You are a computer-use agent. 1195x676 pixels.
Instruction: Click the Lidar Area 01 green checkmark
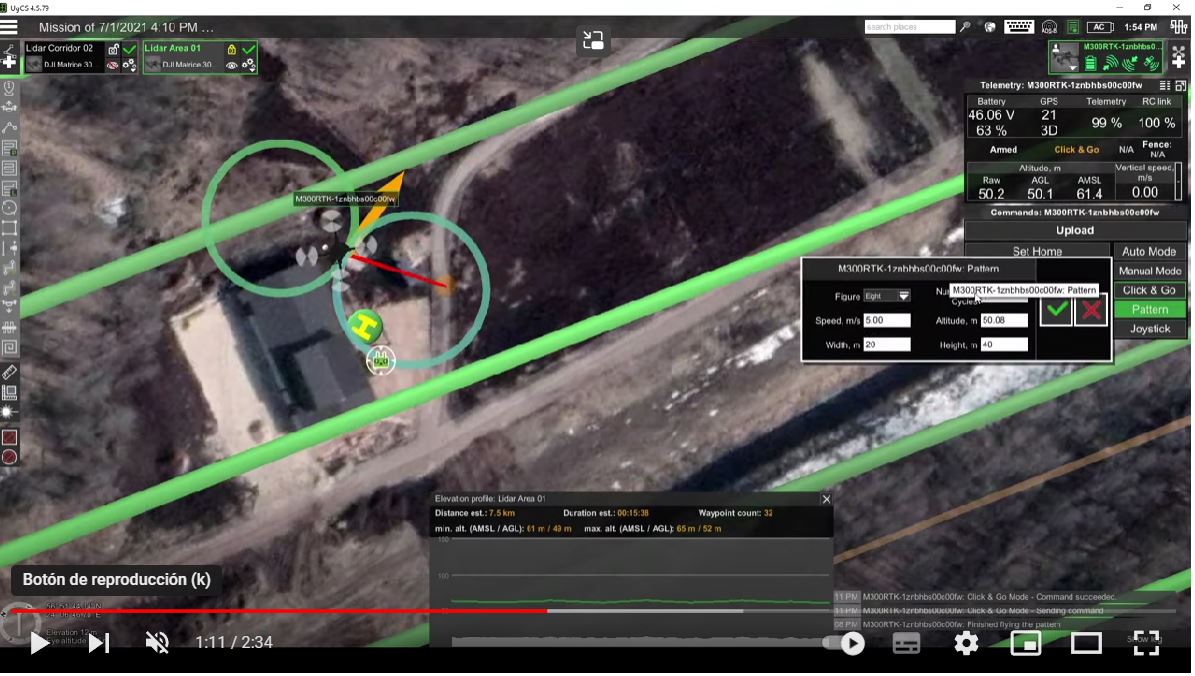coord(248,50)
